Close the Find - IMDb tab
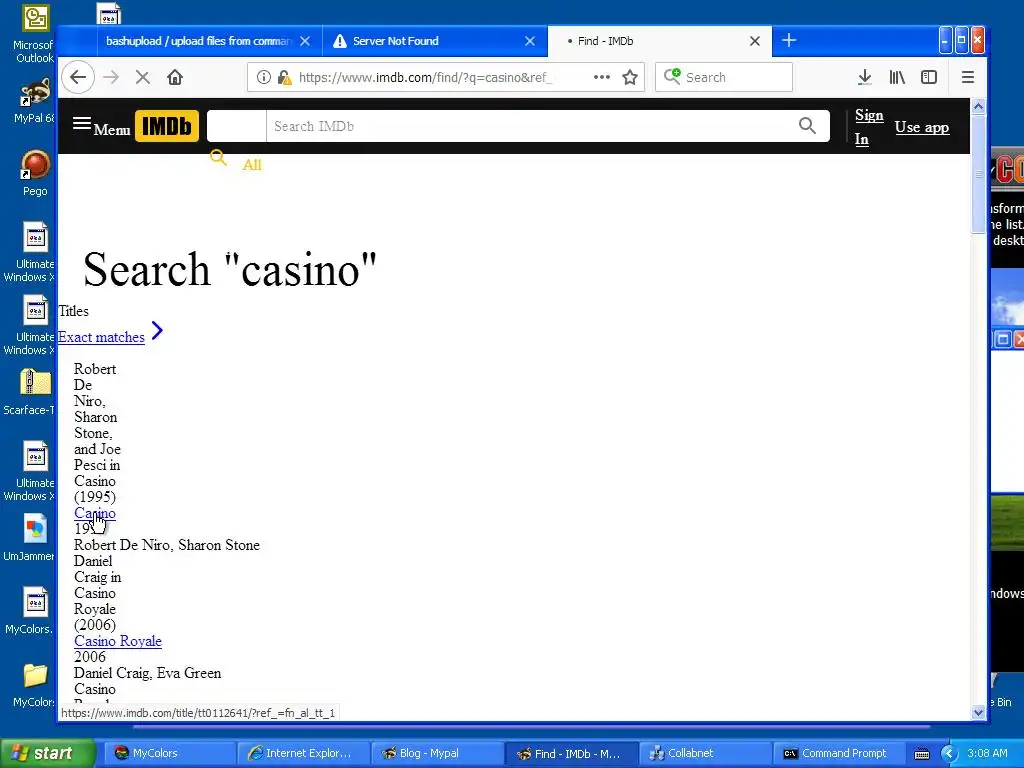This screenshot has width=1024, height=768. pyautogui.click(x=755, y=40)
